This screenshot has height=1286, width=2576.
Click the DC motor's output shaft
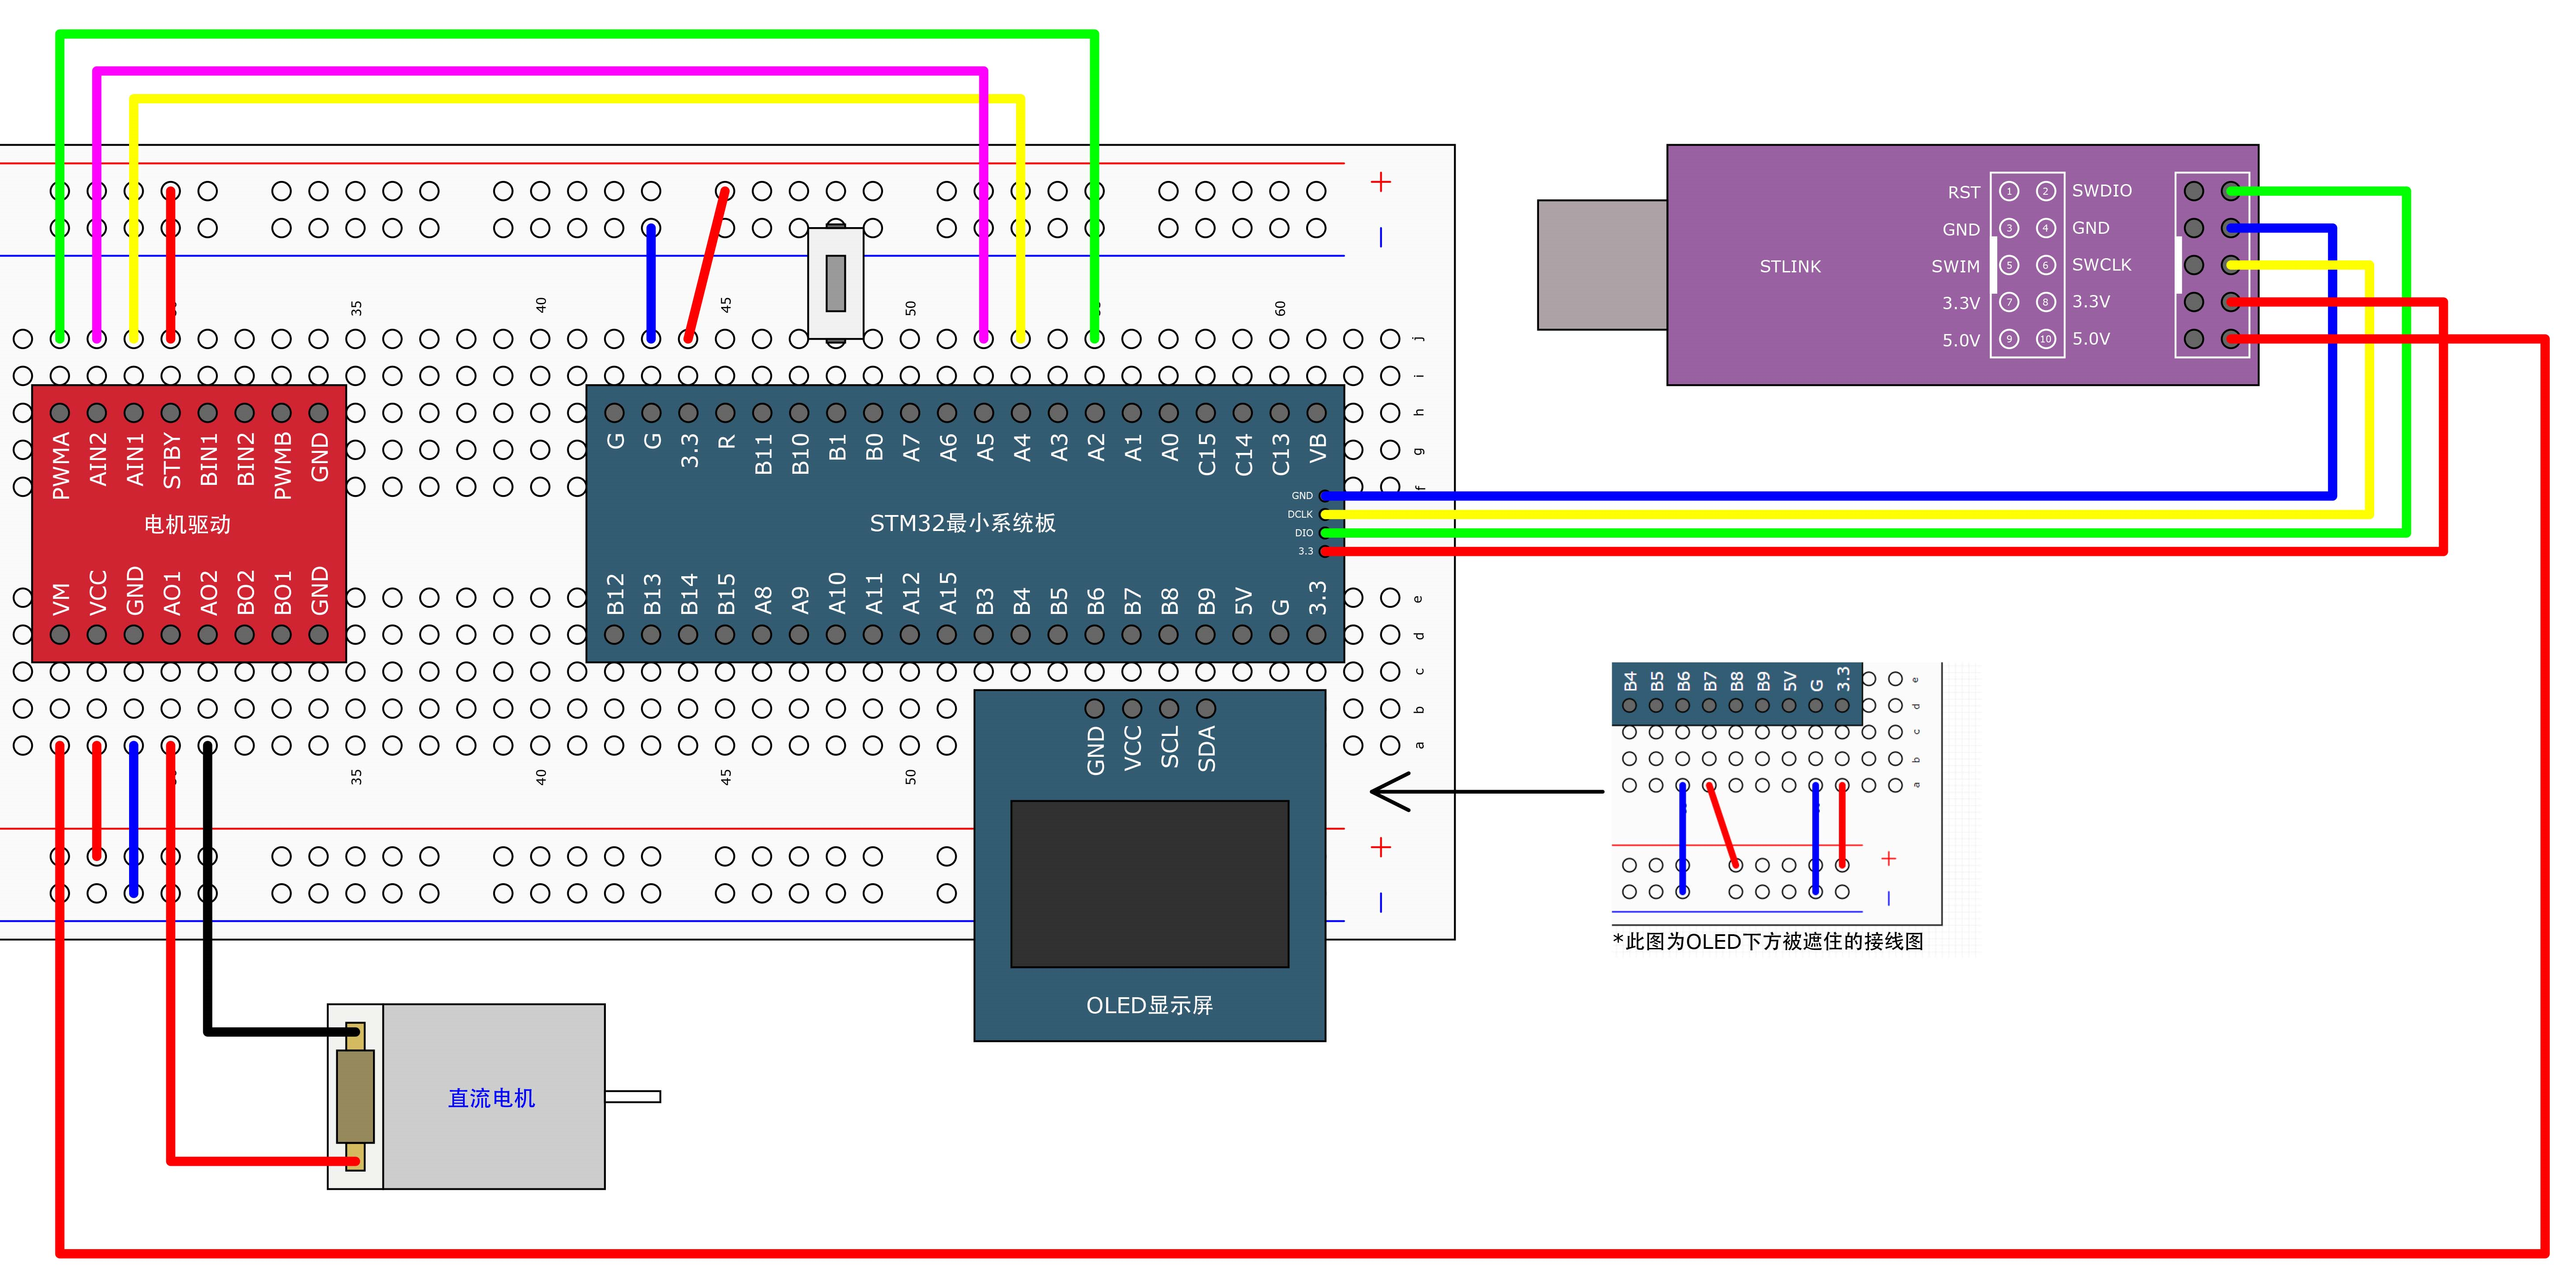[x=632, y=1097]
